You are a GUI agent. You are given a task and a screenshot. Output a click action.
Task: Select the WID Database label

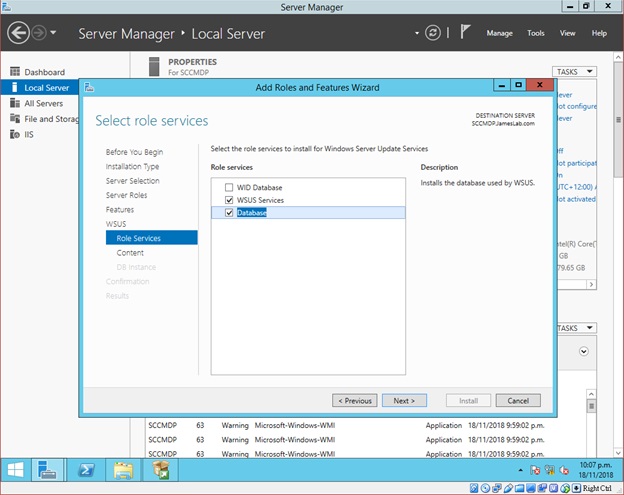[259, 187]
